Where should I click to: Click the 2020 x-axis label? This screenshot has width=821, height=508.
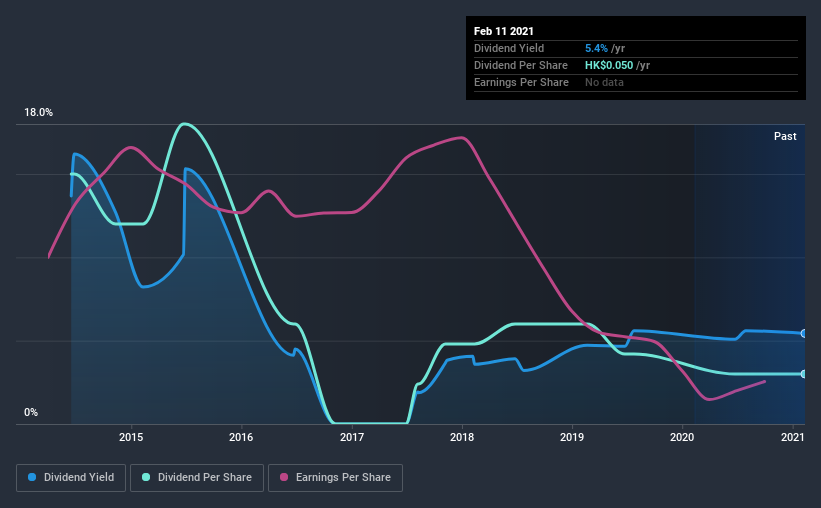click(x=682, y=437)
